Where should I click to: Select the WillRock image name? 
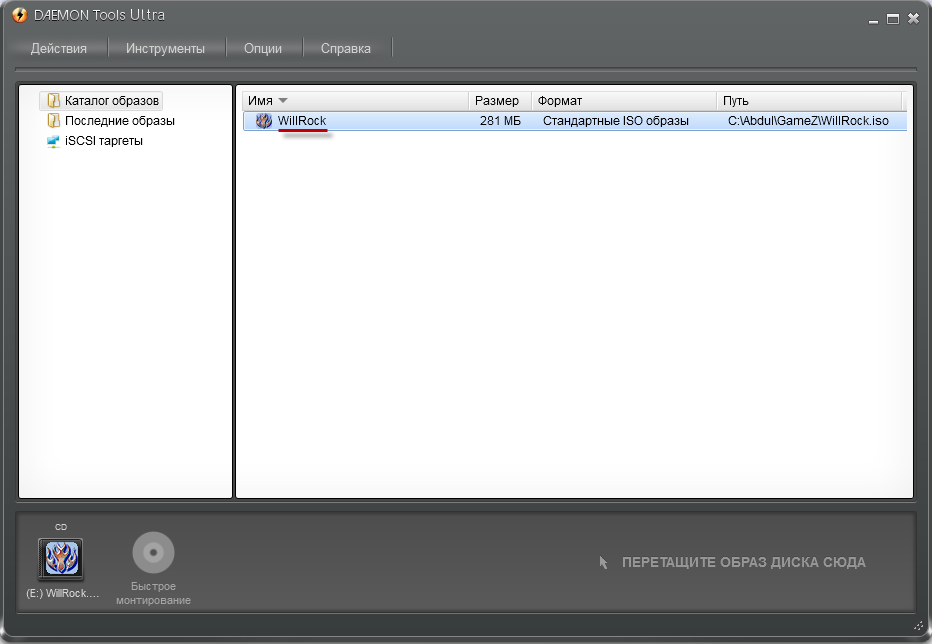pos(302,121)
